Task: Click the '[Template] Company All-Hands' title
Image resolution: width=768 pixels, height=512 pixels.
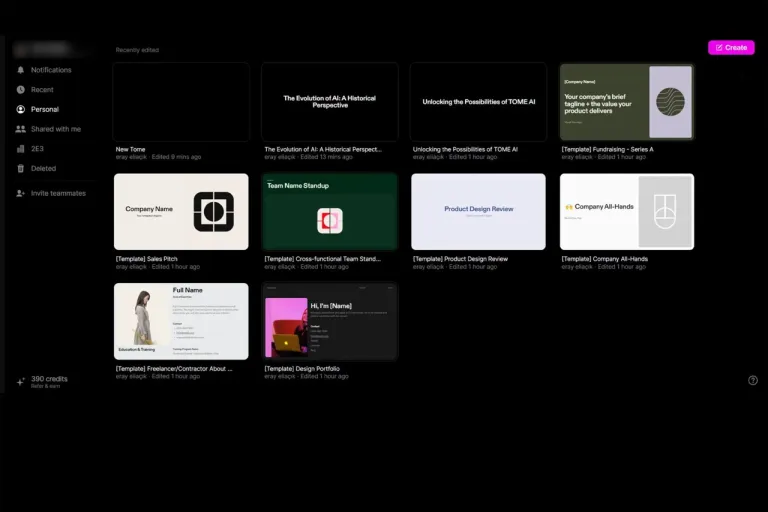Action: (x=604, y=259)
